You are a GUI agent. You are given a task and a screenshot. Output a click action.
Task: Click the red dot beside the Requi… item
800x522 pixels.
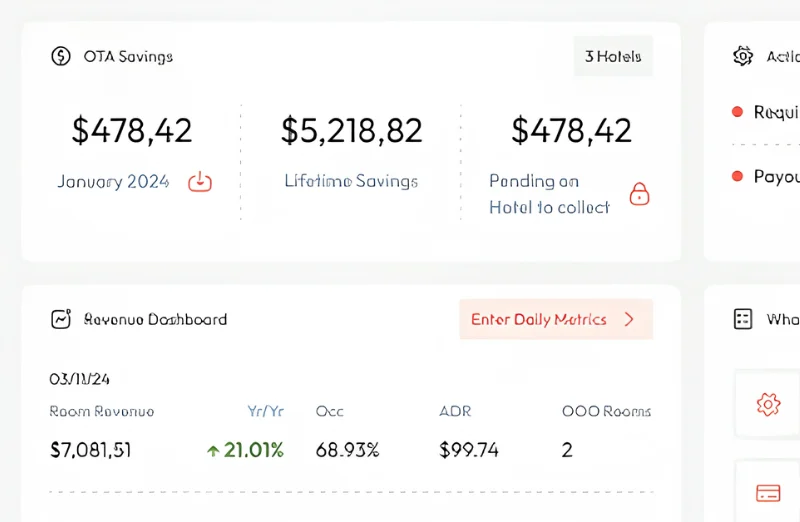pos(737,112)
